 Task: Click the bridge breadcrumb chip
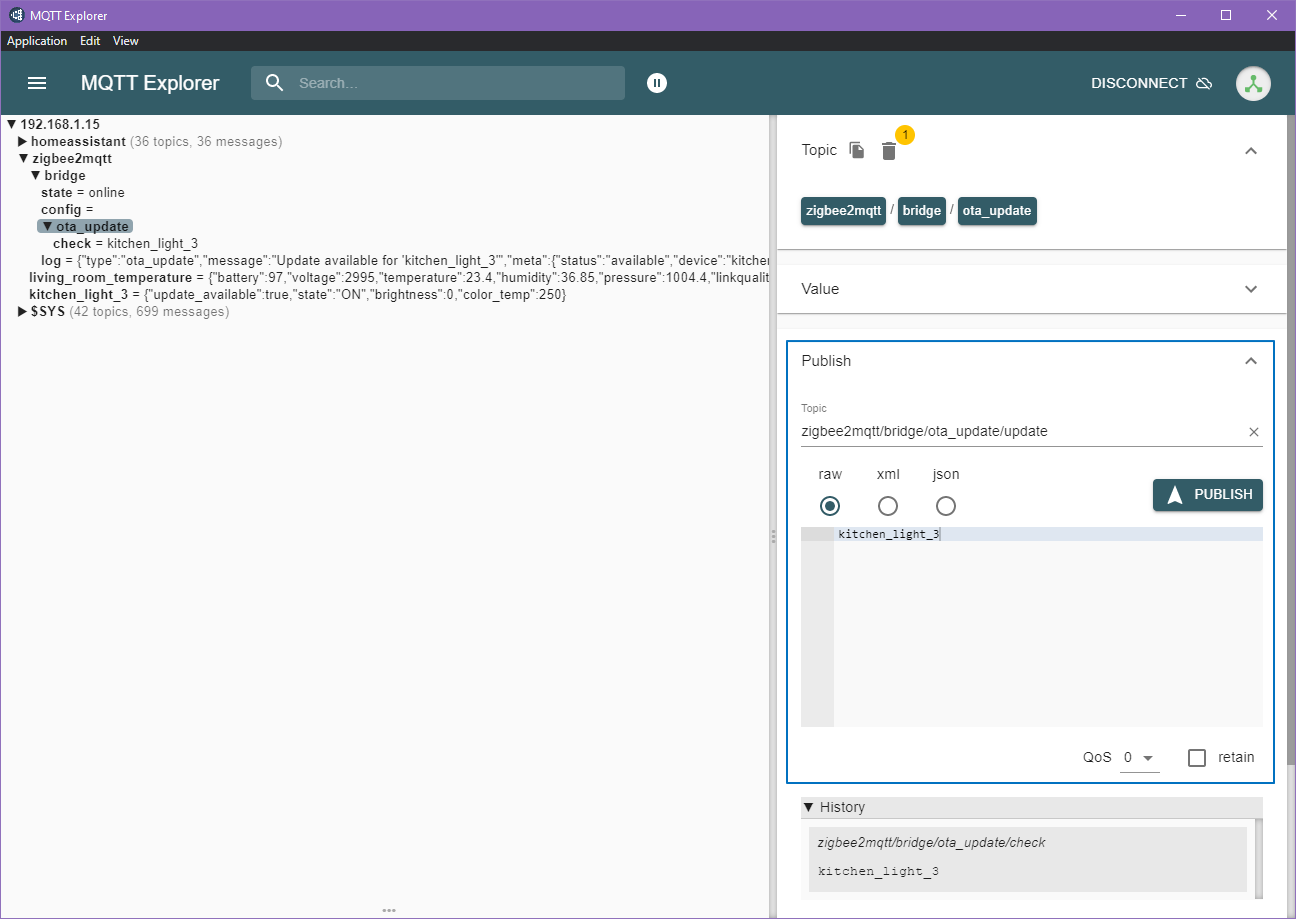point(922,211)
